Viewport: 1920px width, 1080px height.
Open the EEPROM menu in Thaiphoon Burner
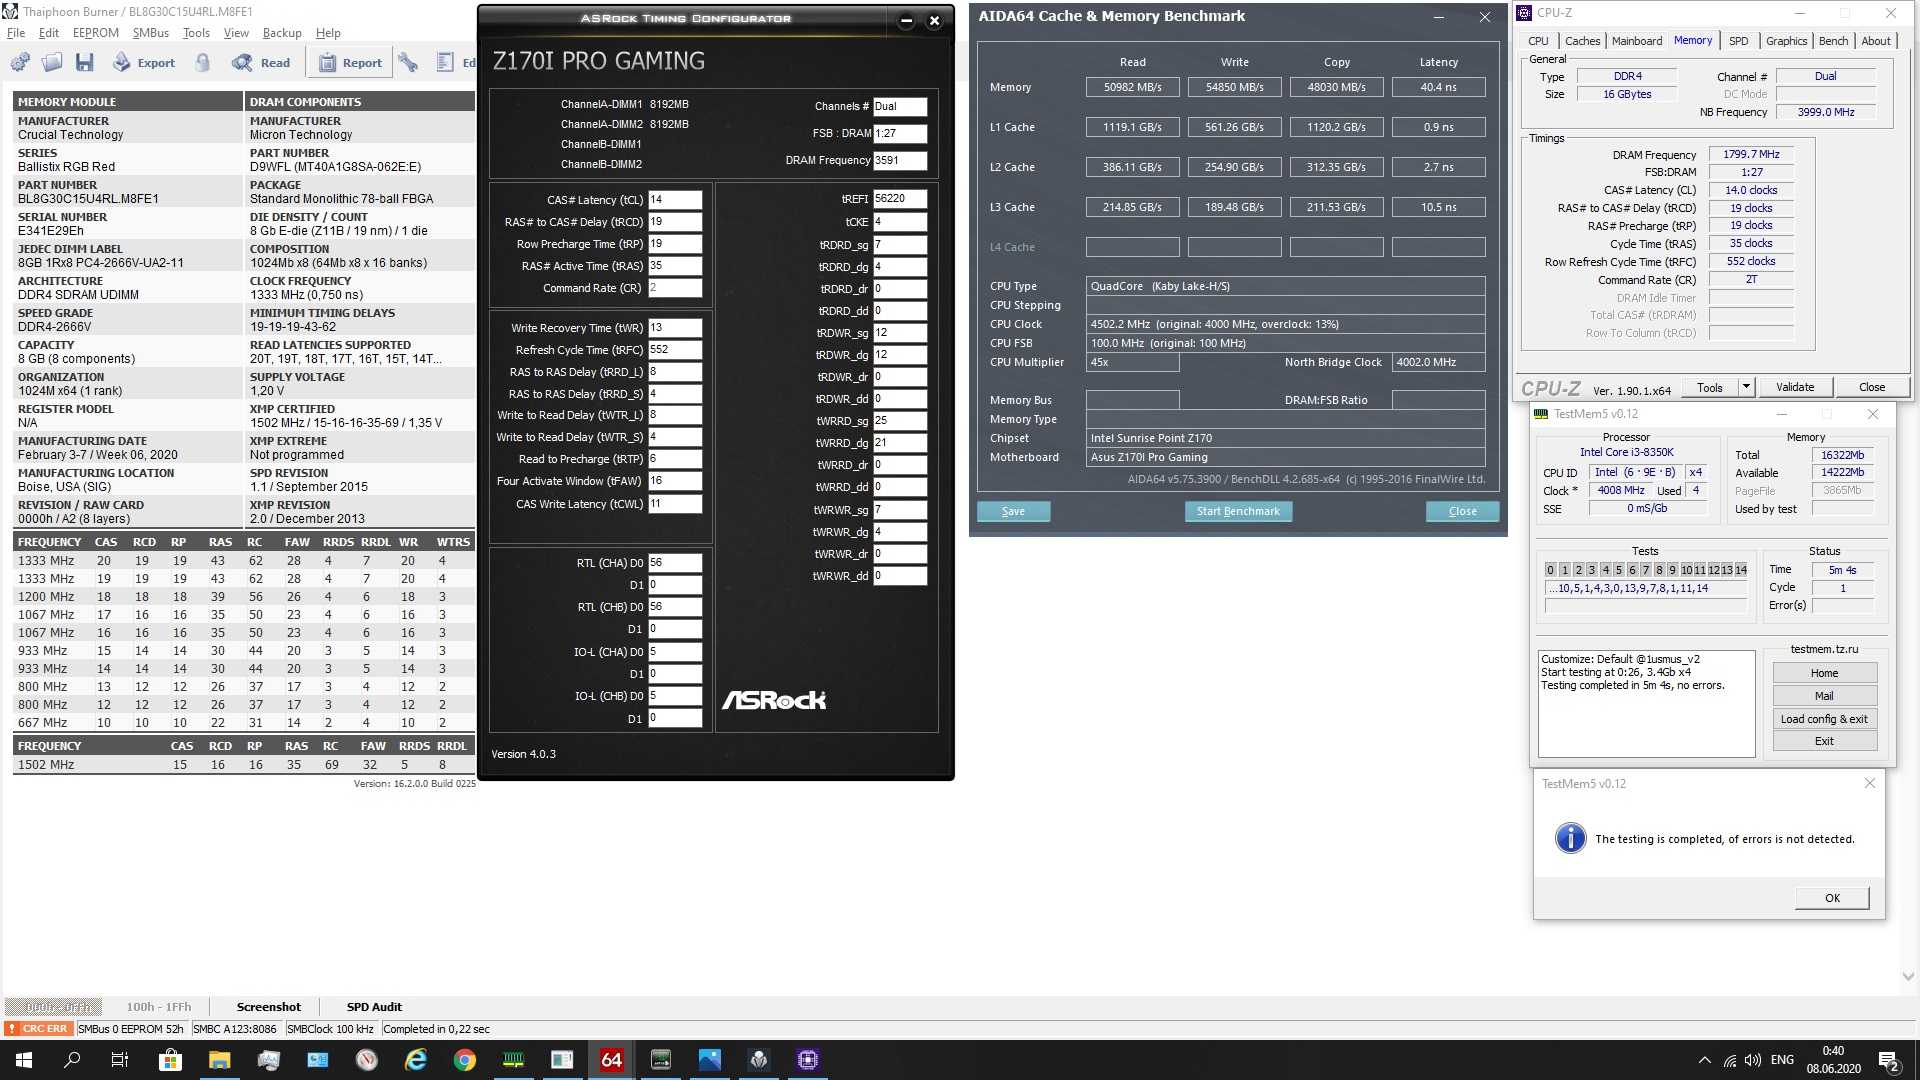click(x=96, y=33)
